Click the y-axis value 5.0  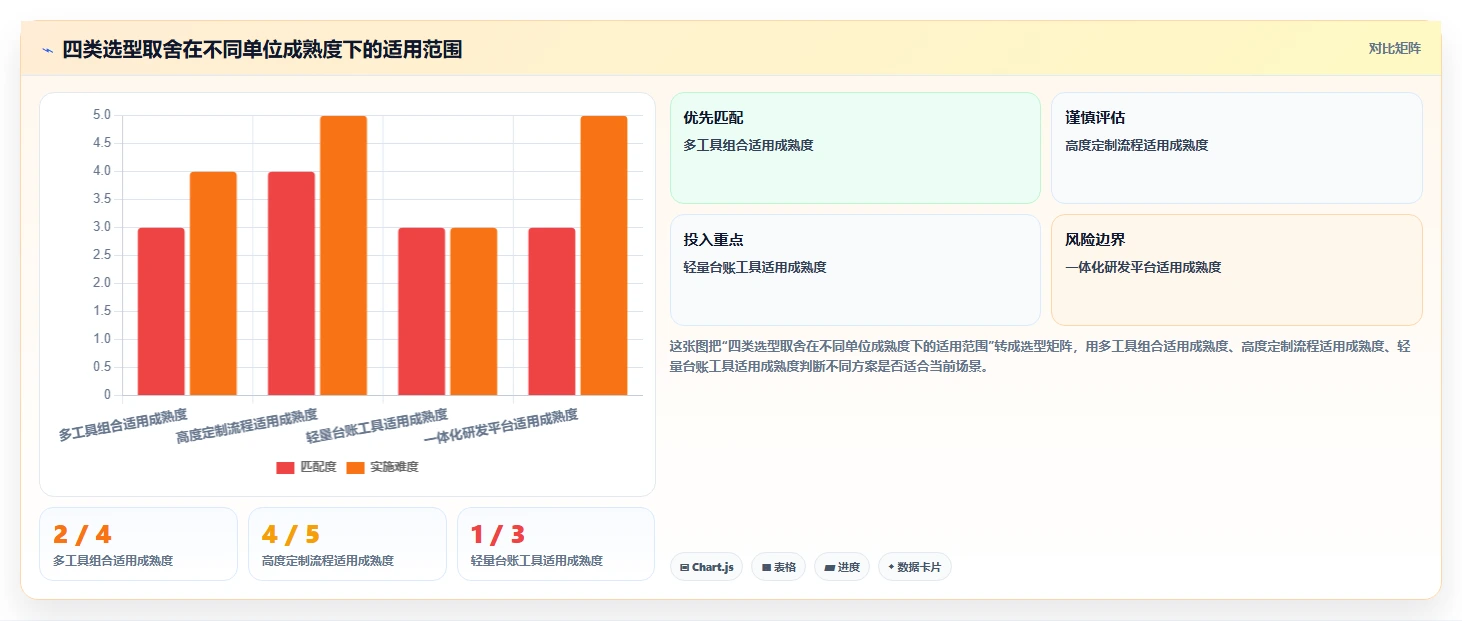coord(101,115)
